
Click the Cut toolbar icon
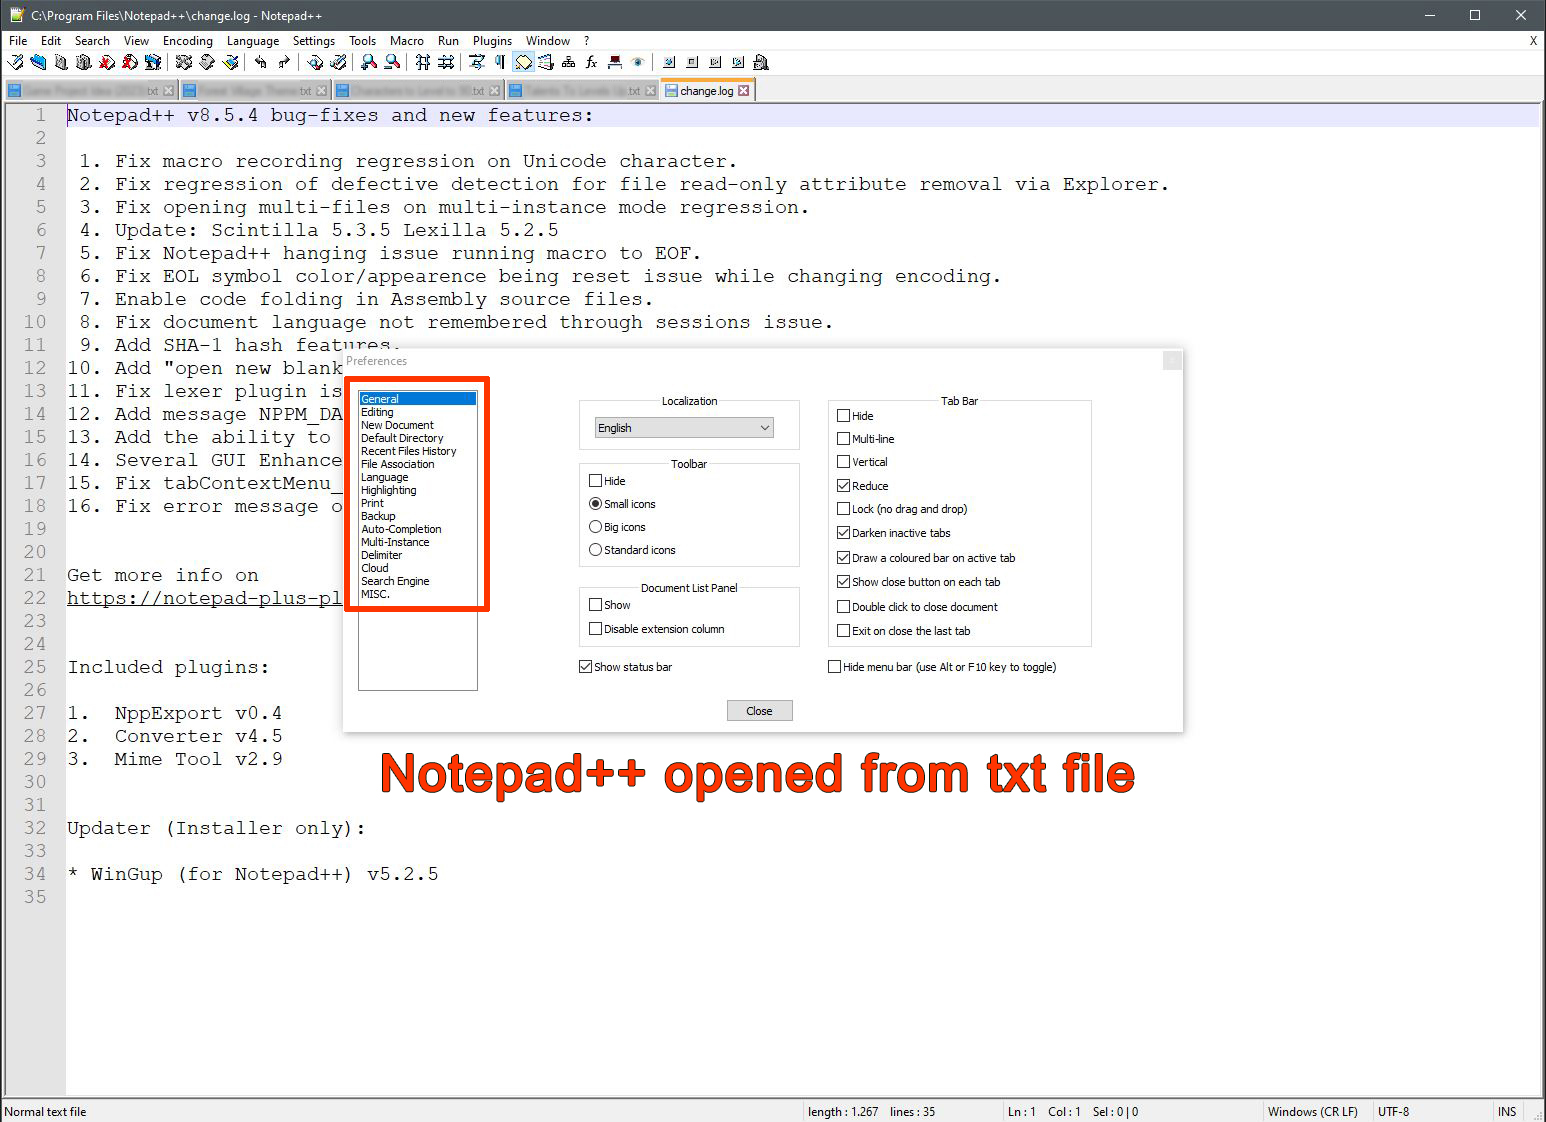point(184,62)
